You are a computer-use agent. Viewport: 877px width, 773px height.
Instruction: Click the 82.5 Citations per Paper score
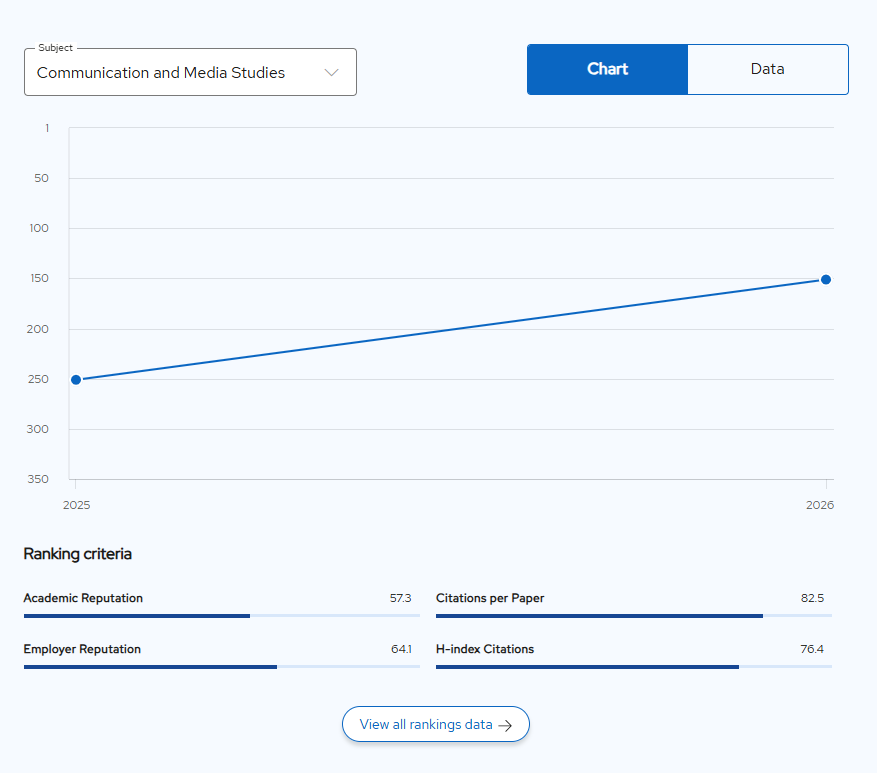point(812,598)
